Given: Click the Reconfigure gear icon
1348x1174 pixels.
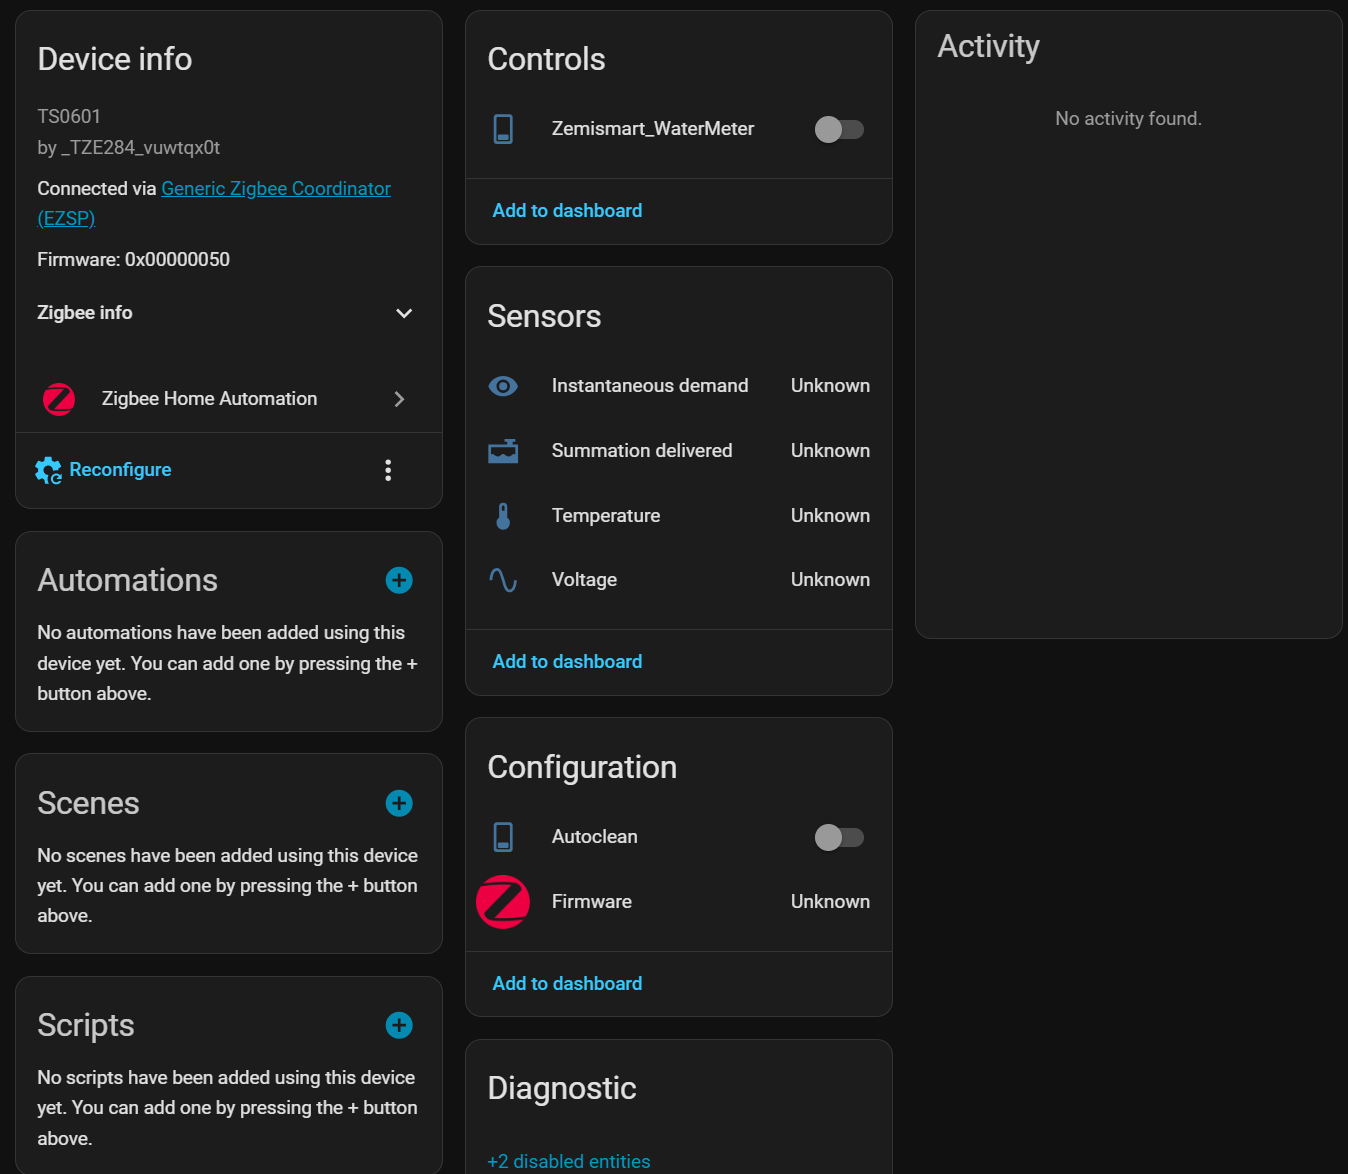Looking at the screenshot, I should (x=48, y=470).
